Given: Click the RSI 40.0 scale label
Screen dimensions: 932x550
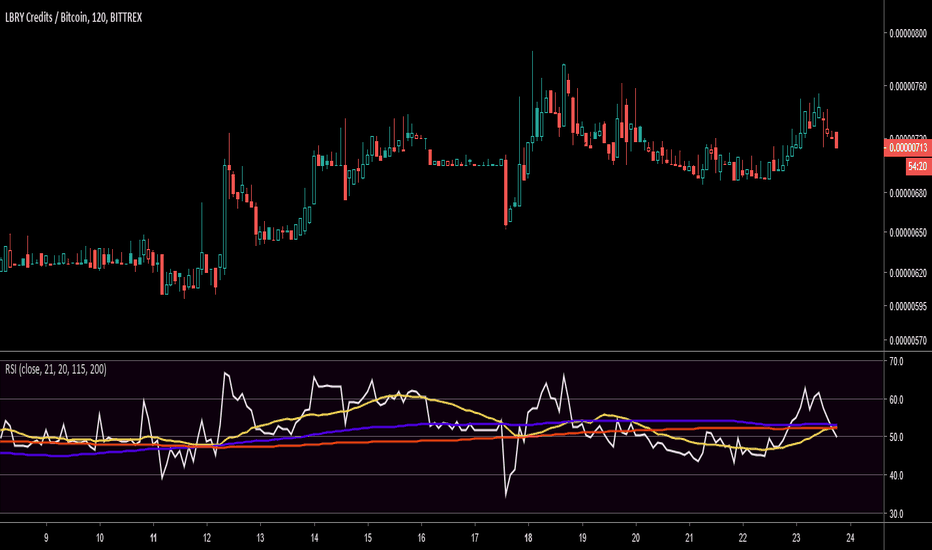Looking at the screenshot, I should click(896, 476).
